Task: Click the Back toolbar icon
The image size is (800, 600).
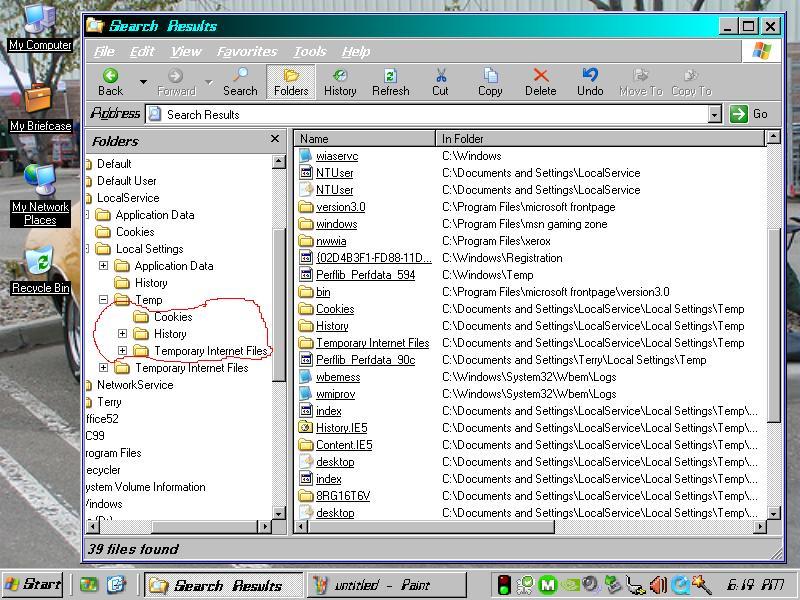Action: (111, 76)
